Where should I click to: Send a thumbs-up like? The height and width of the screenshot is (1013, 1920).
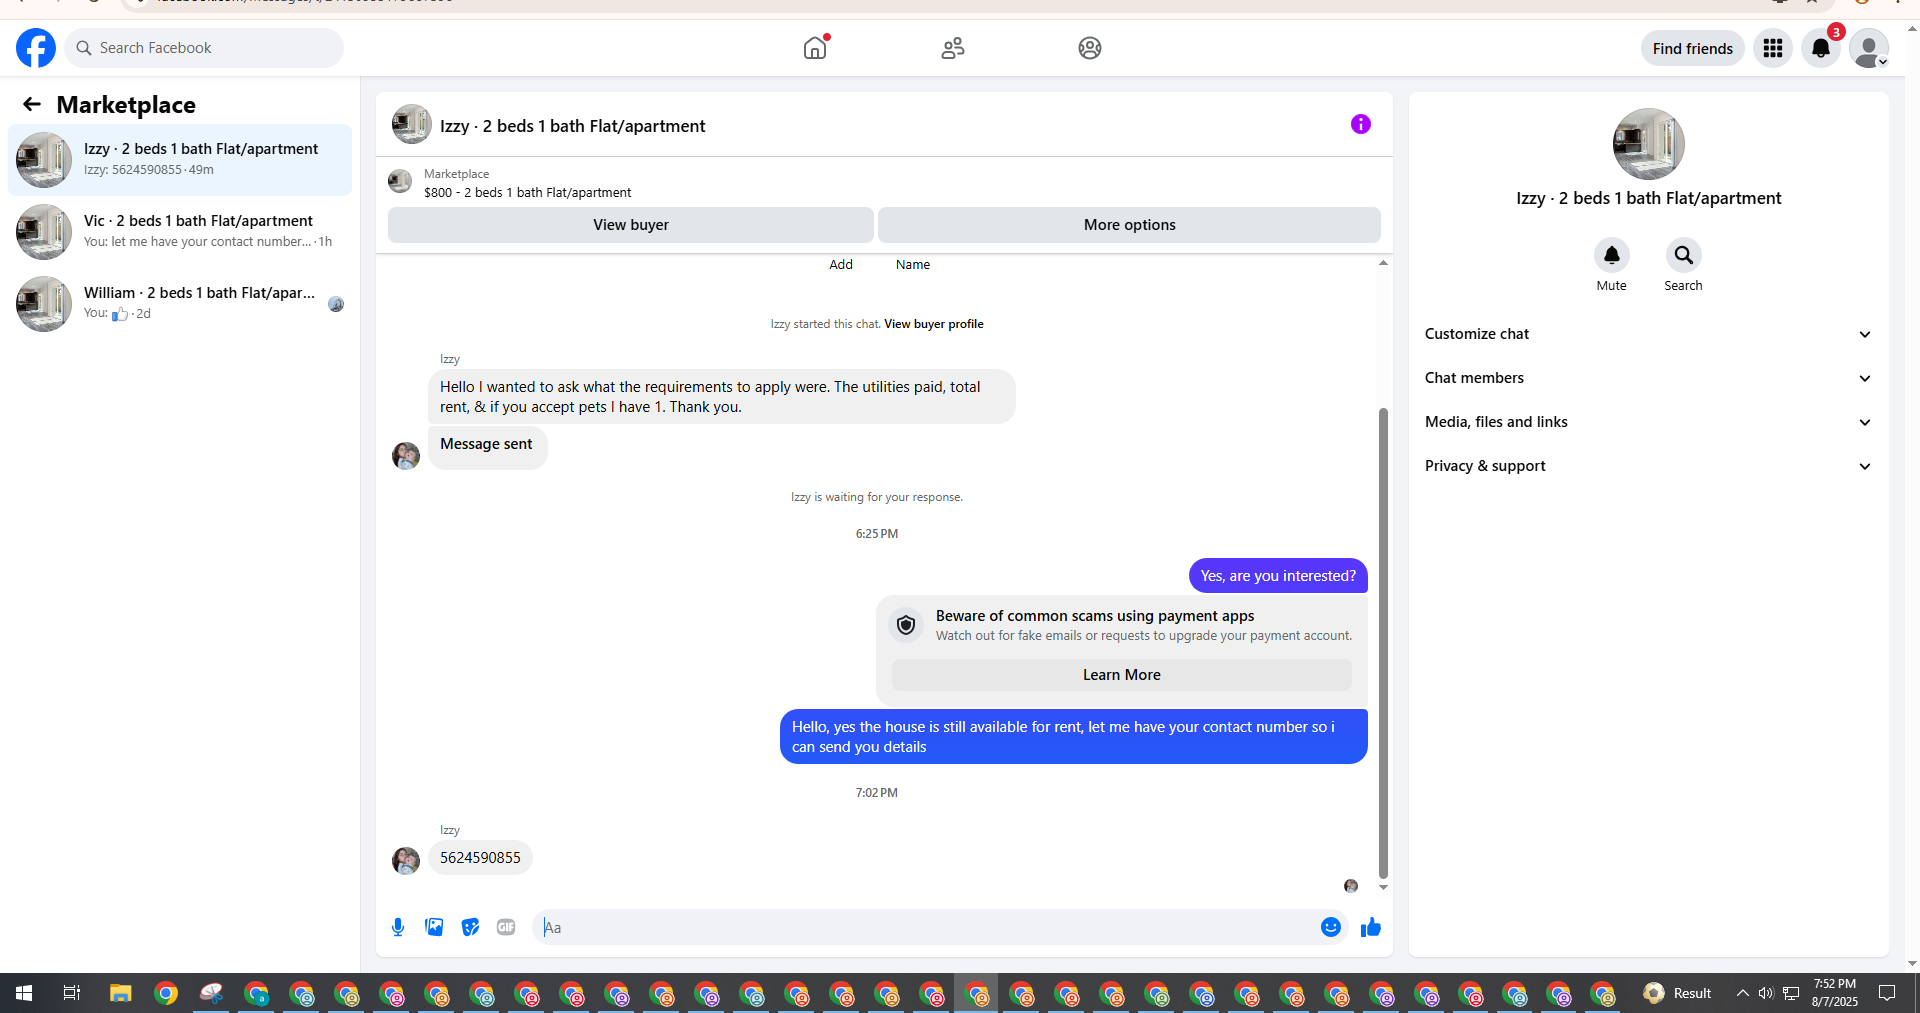(x=1371, y=927)
